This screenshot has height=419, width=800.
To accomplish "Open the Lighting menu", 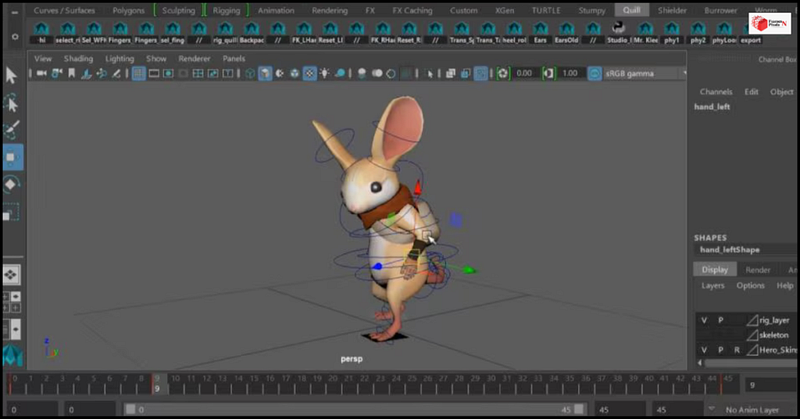I will pos(119,59).
